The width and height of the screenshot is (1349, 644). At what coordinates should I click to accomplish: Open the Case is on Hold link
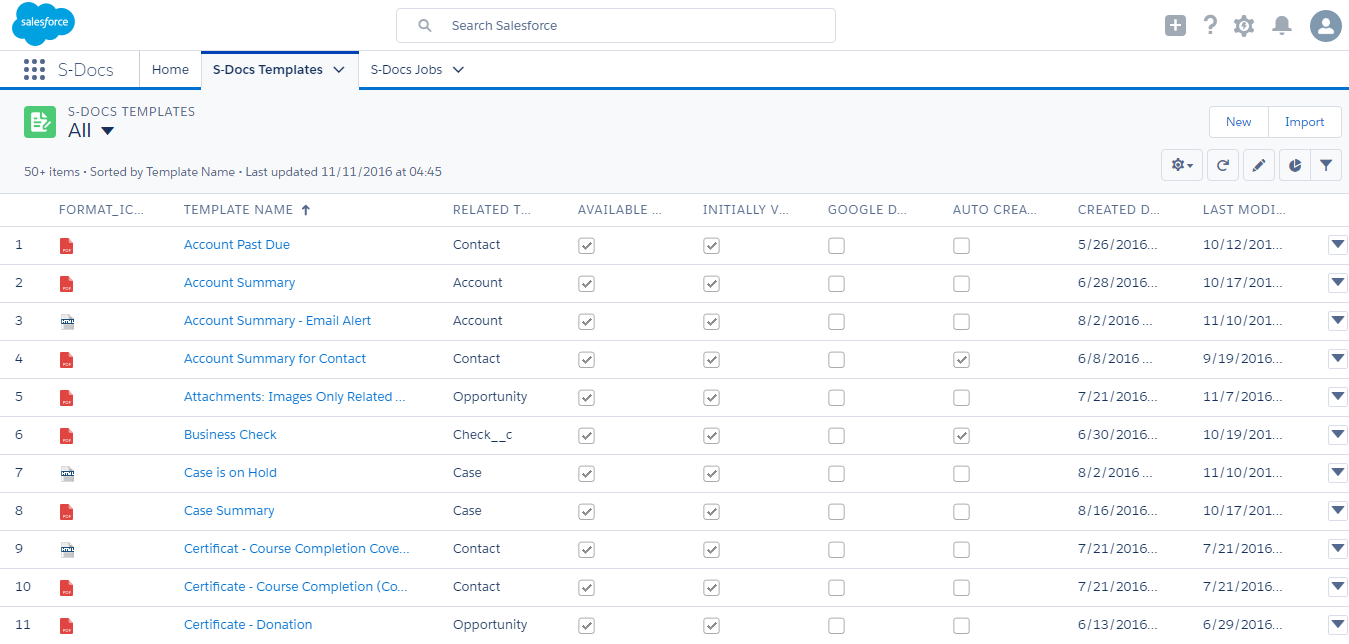point(230,473)
